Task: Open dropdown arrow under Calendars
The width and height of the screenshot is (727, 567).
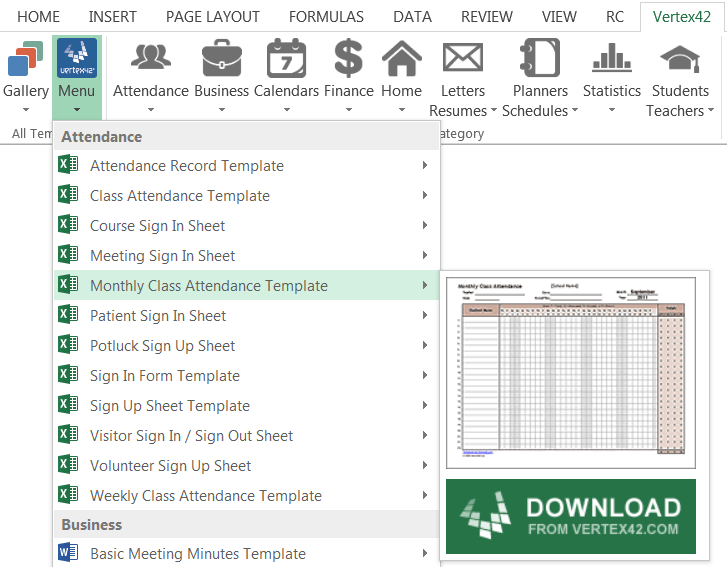Action: click(287, 110)
